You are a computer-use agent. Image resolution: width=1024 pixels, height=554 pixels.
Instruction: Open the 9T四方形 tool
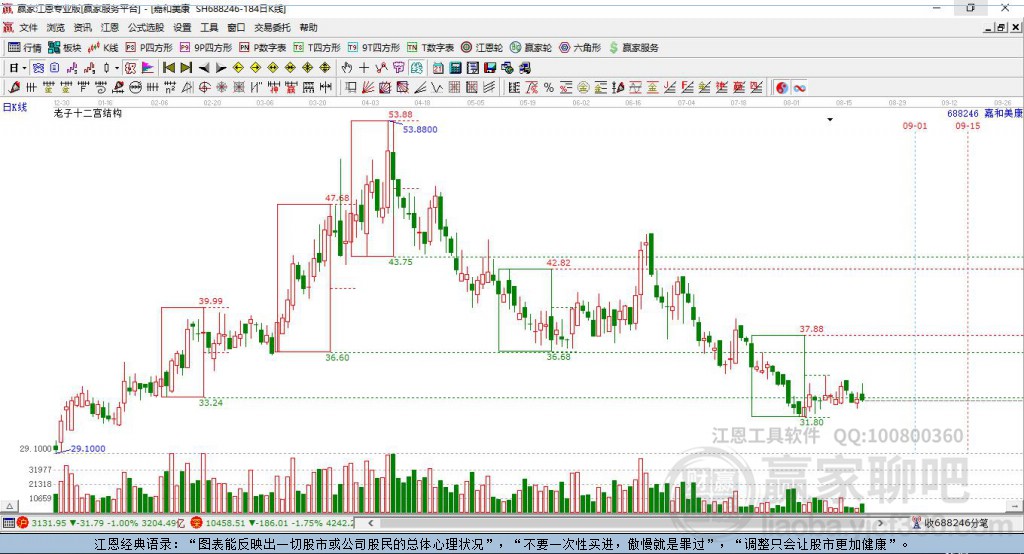coord(374,48)
